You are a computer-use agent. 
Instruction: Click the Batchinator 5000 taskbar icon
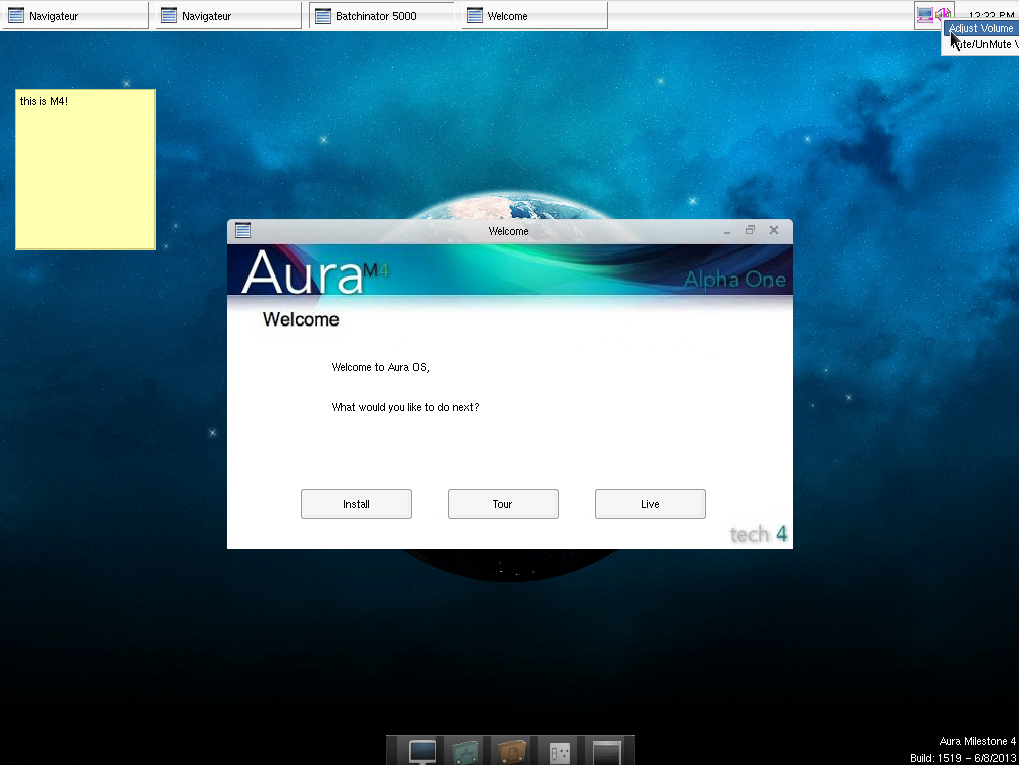[x=380, y=15]
